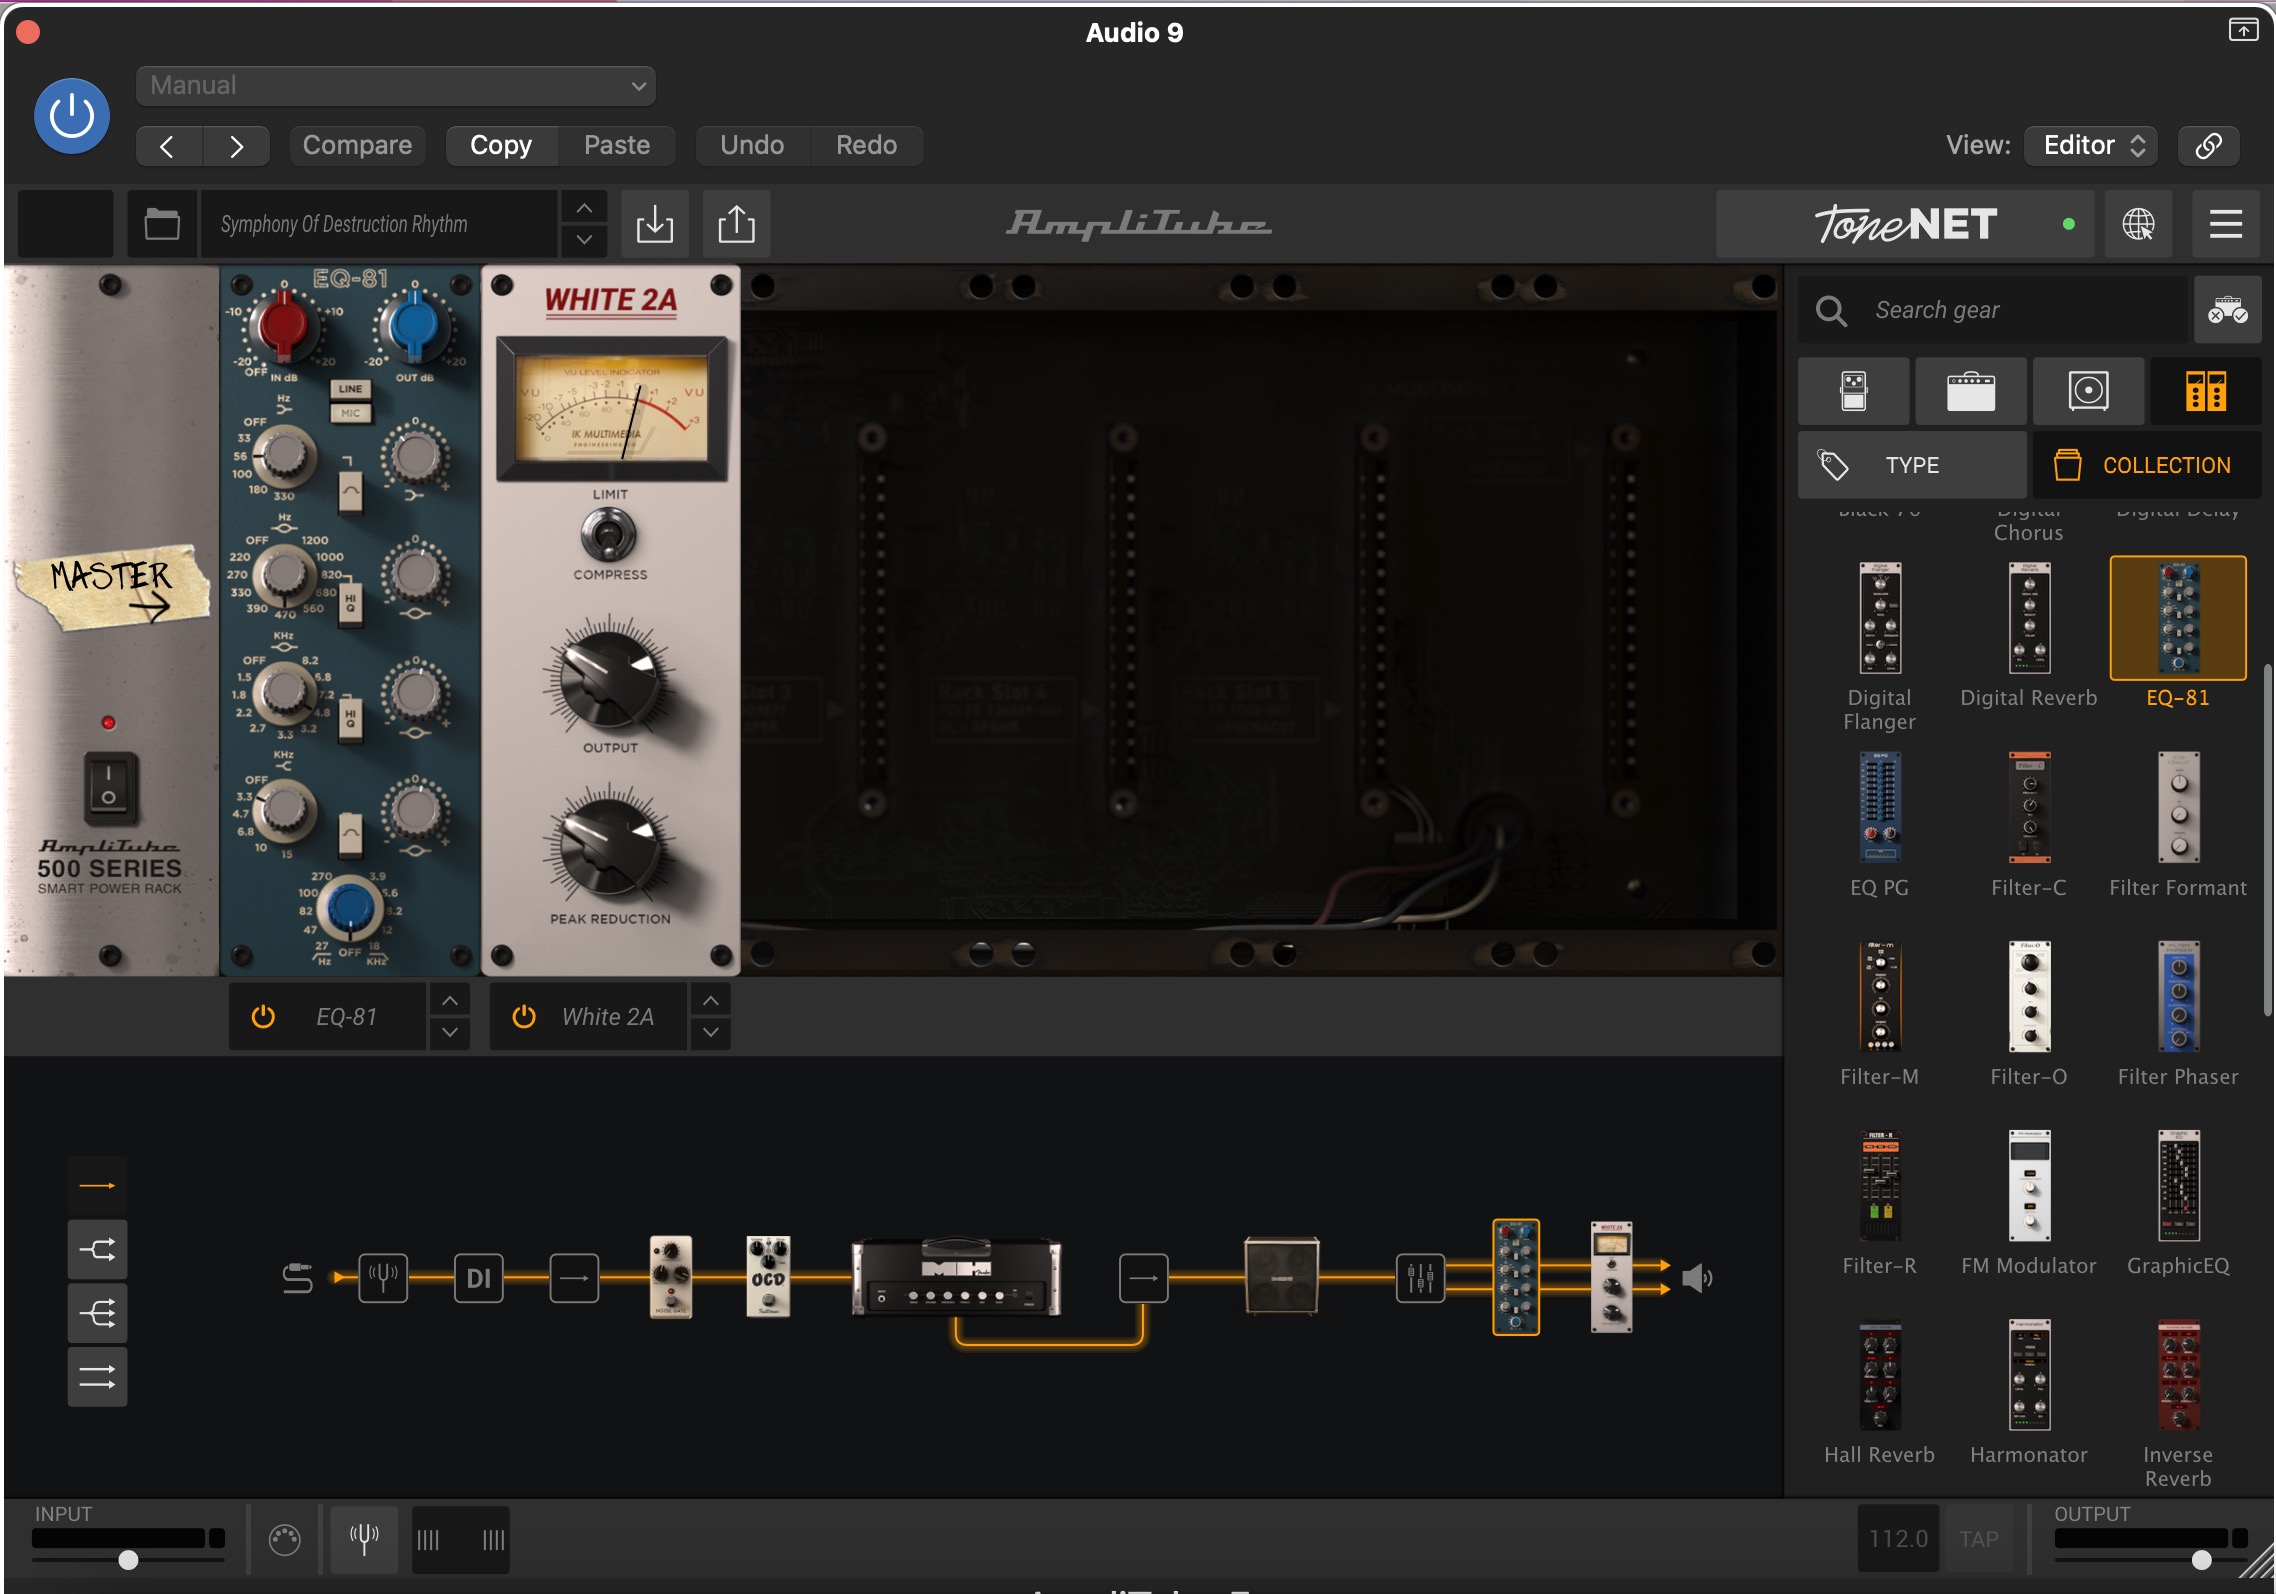The width and height of the screenshot is (2276, 1594).
Task: Open the View Editor dropdown
Action: coord(2091,146)
